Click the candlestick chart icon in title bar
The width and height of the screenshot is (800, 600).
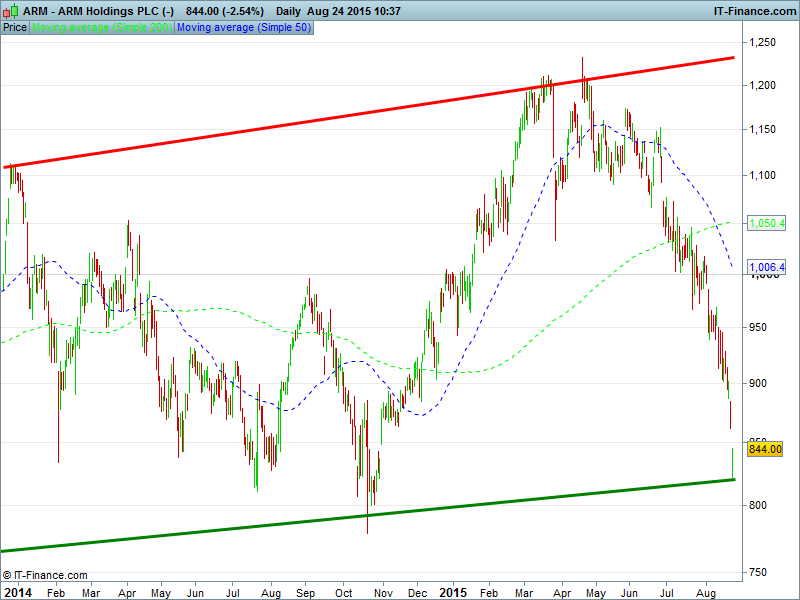click(11, 10)
